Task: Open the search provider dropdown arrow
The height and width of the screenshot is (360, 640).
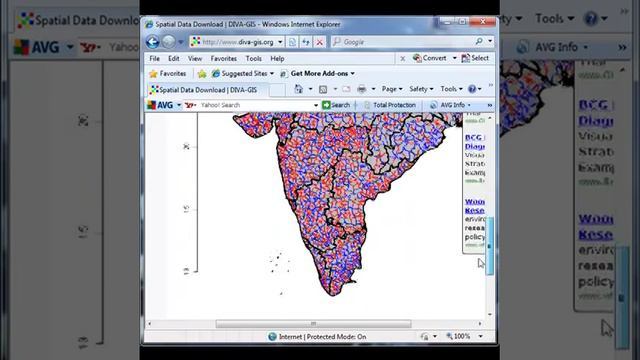Action: (490, 41)
